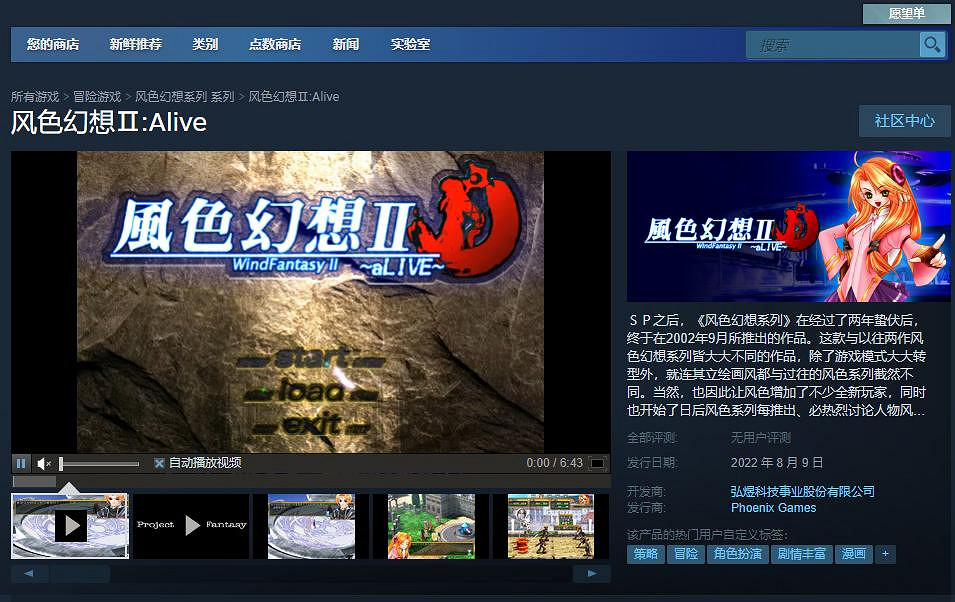955x602 pixels.
Task: Disable the 自动播放视频 autoplay option
Action: point(159,462)
